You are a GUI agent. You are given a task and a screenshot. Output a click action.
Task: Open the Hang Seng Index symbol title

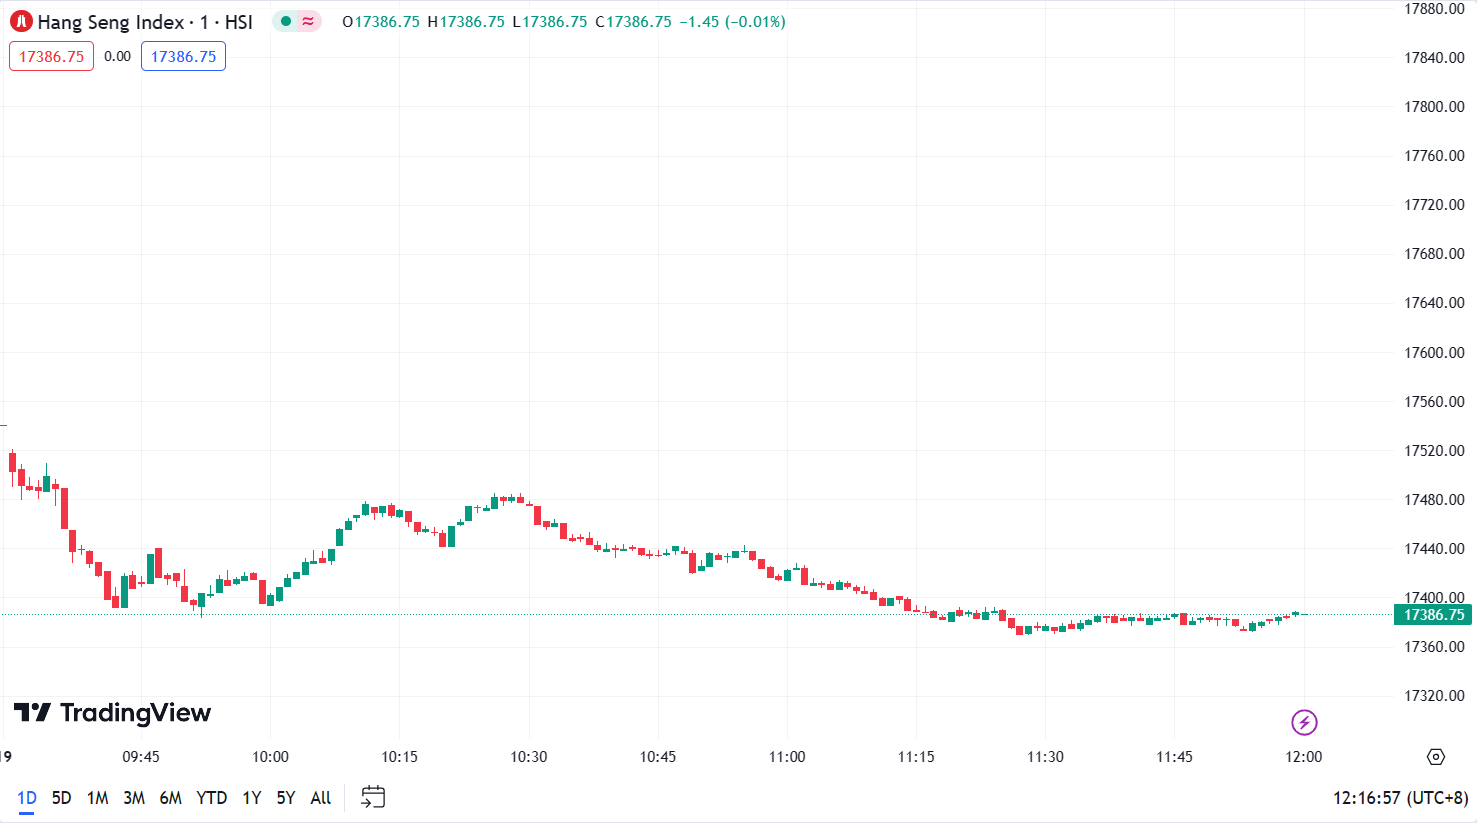[145, 22]
